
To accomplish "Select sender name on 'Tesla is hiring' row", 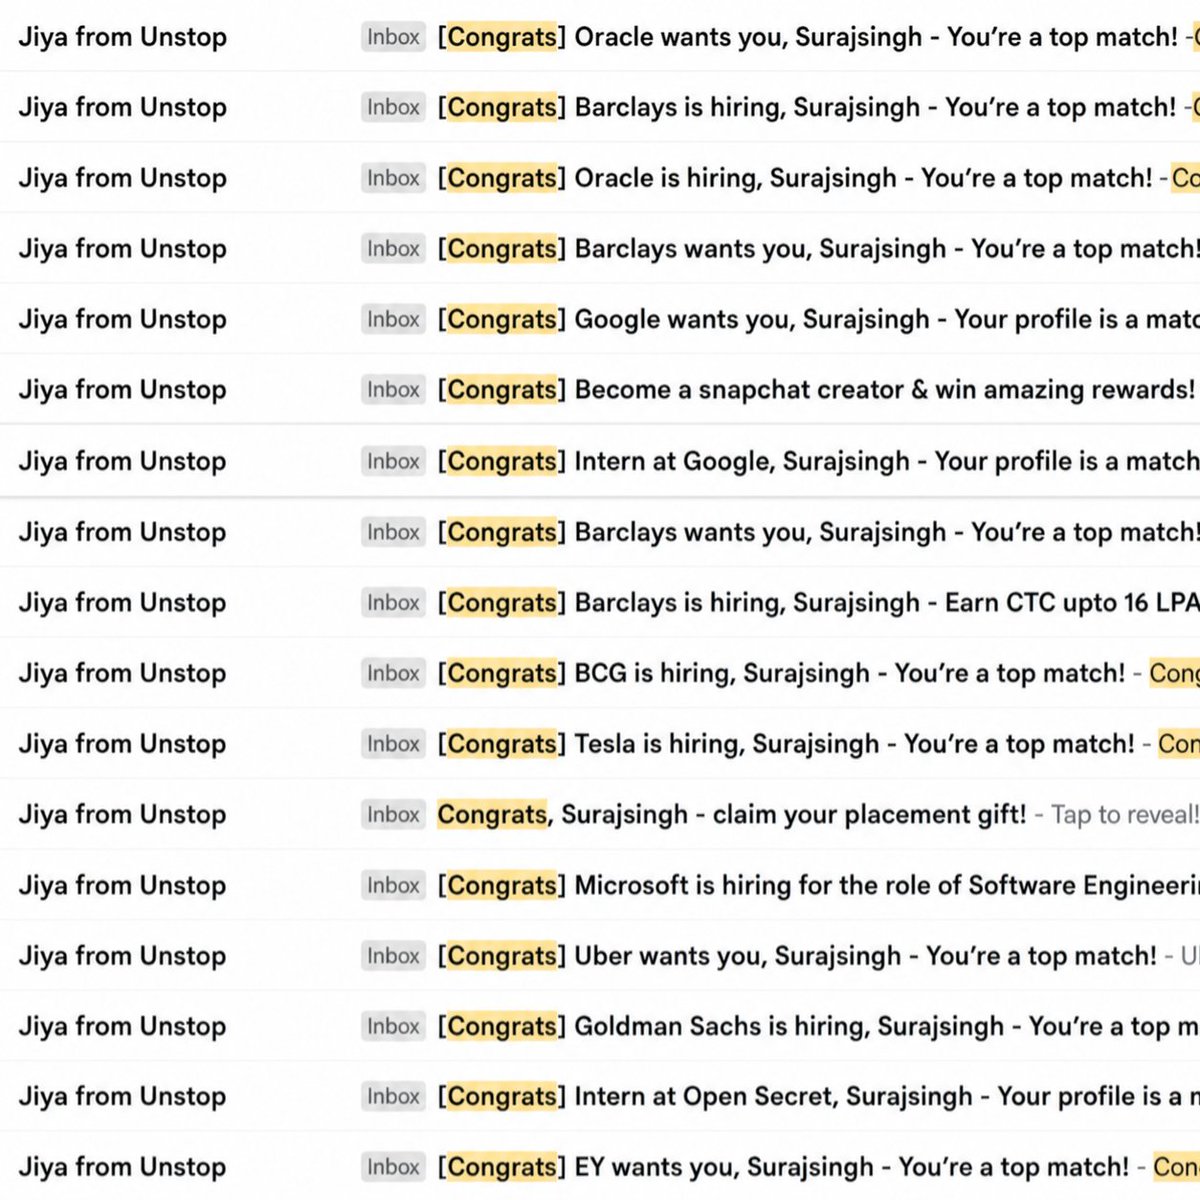I will (122, 745).
